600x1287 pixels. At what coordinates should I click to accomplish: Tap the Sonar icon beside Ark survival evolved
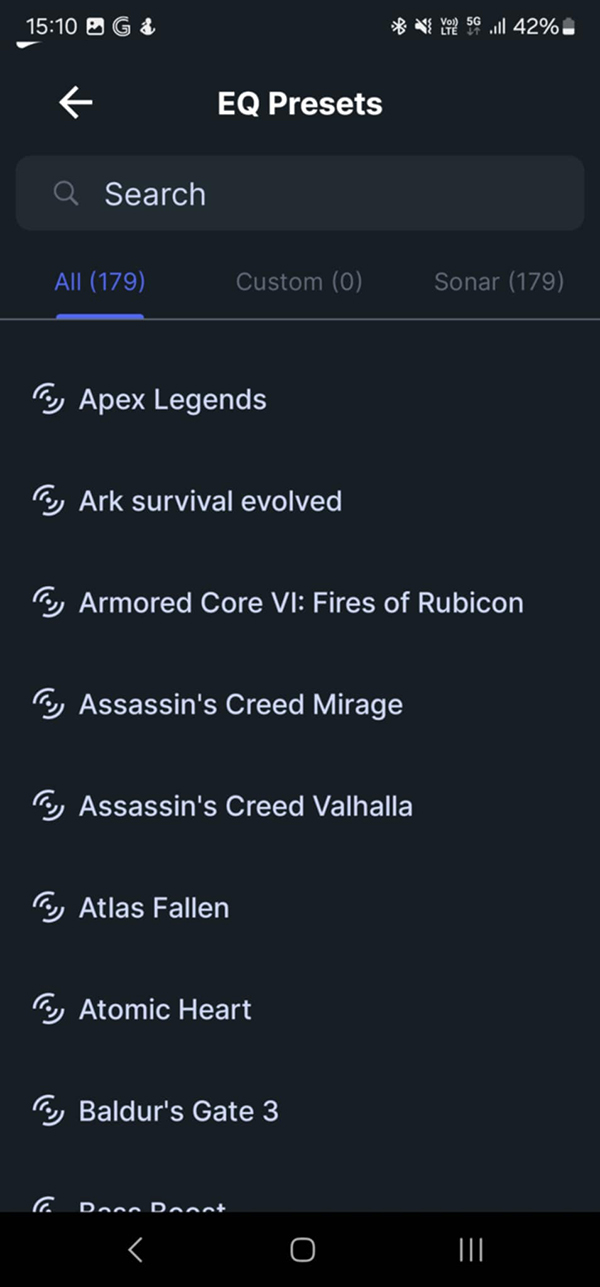tap(48, 501)
